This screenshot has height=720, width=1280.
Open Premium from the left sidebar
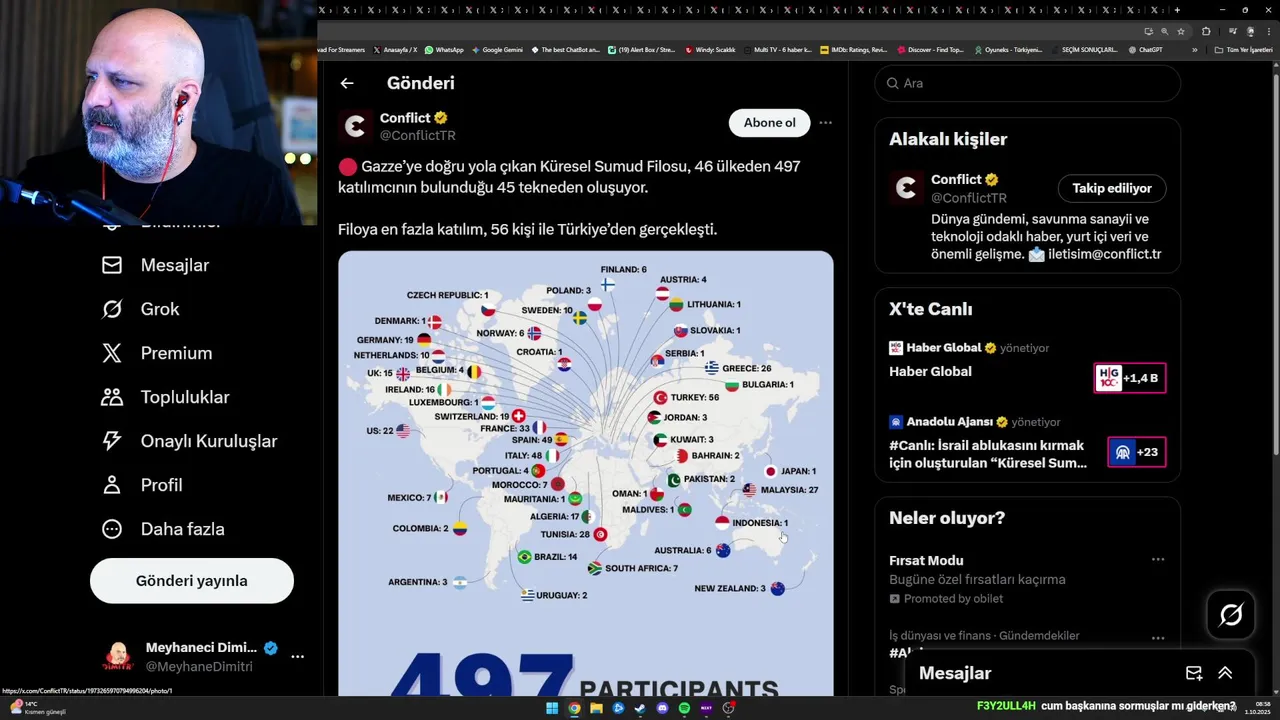156,353
